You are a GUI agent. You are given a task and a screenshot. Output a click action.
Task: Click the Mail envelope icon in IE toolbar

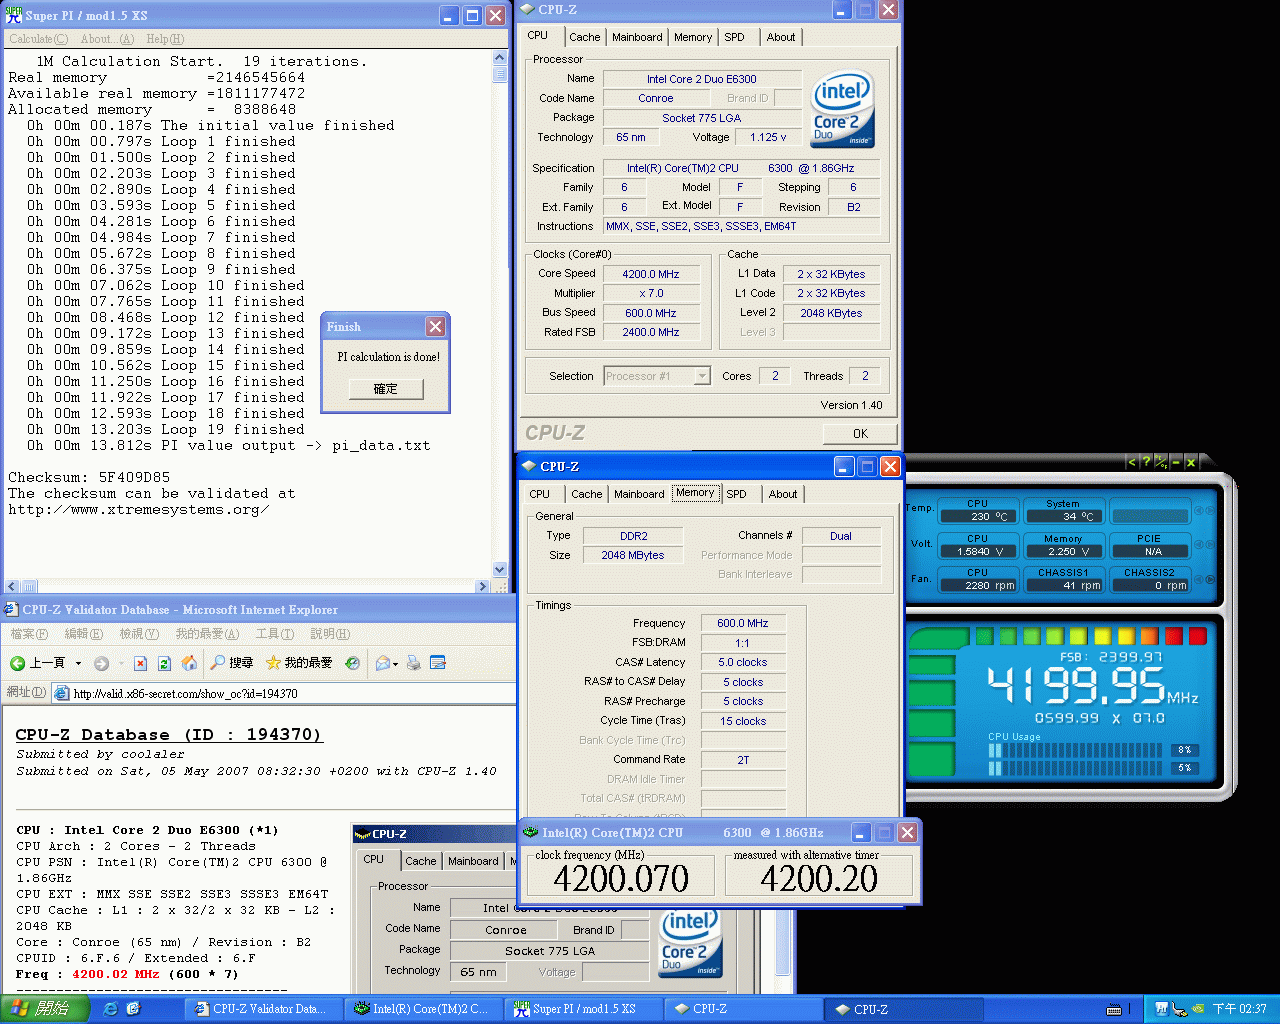coord(383,663)
